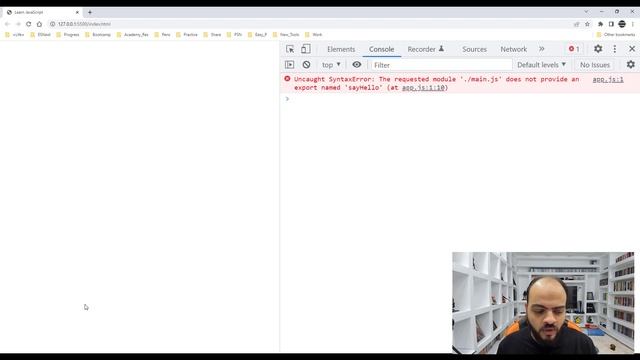640x360 pixels.
Task: Open the top JavaScript context dropdown
Action: point(331,64)
